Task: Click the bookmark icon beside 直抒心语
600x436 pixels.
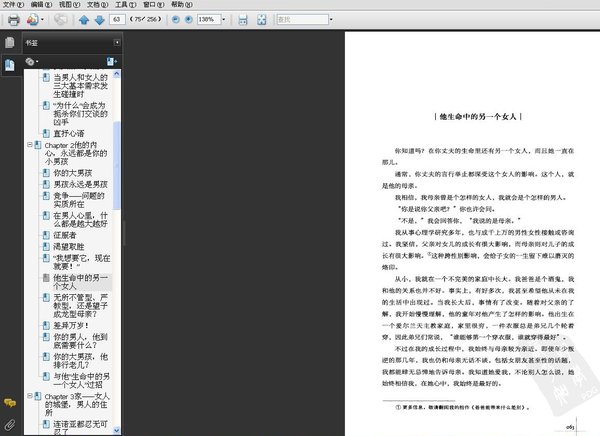Action: tap(46, 133)
